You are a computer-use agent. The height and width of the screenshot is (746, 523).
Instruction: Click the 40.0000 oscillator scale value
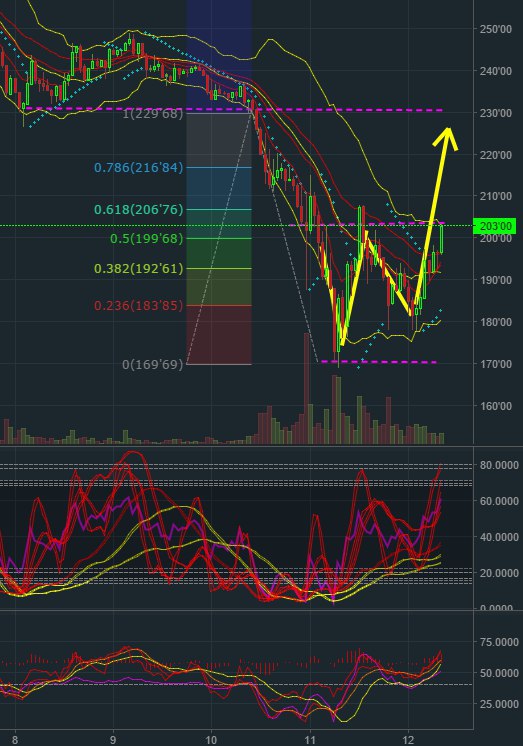coord(499,537)
